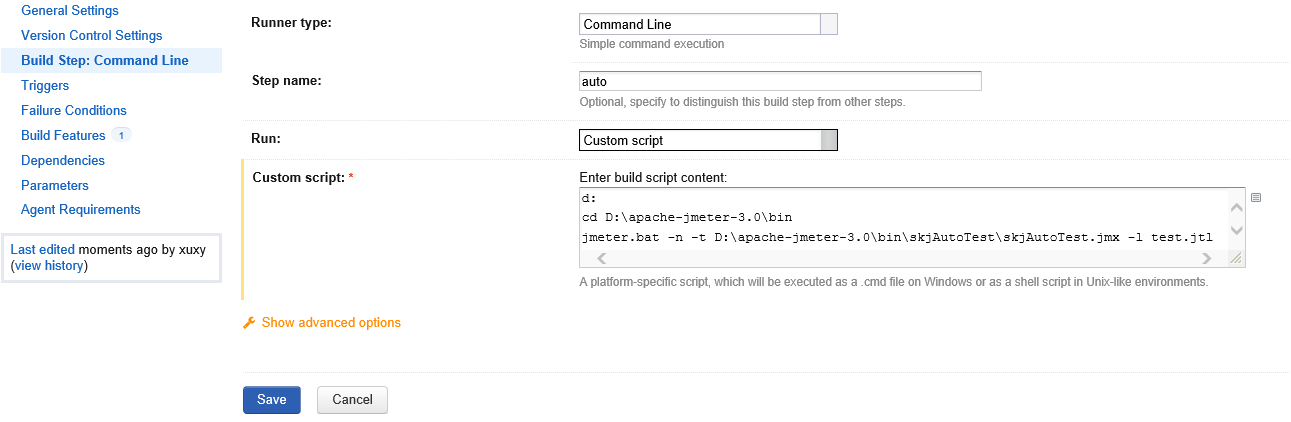Open the view history link
This screenshot has width=1291, height=422.
click(x=49, y=266)
